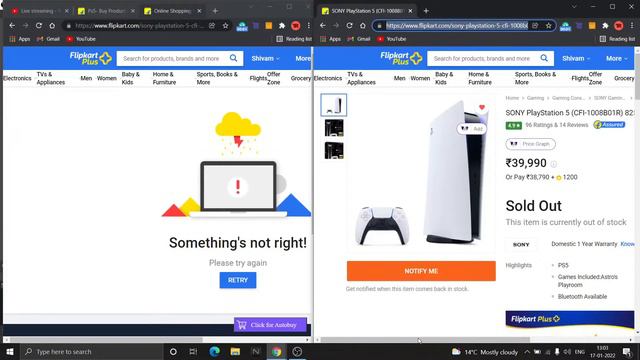Open home page in left browser window
The height and width of the screenshot is (360, 640).
52,26
